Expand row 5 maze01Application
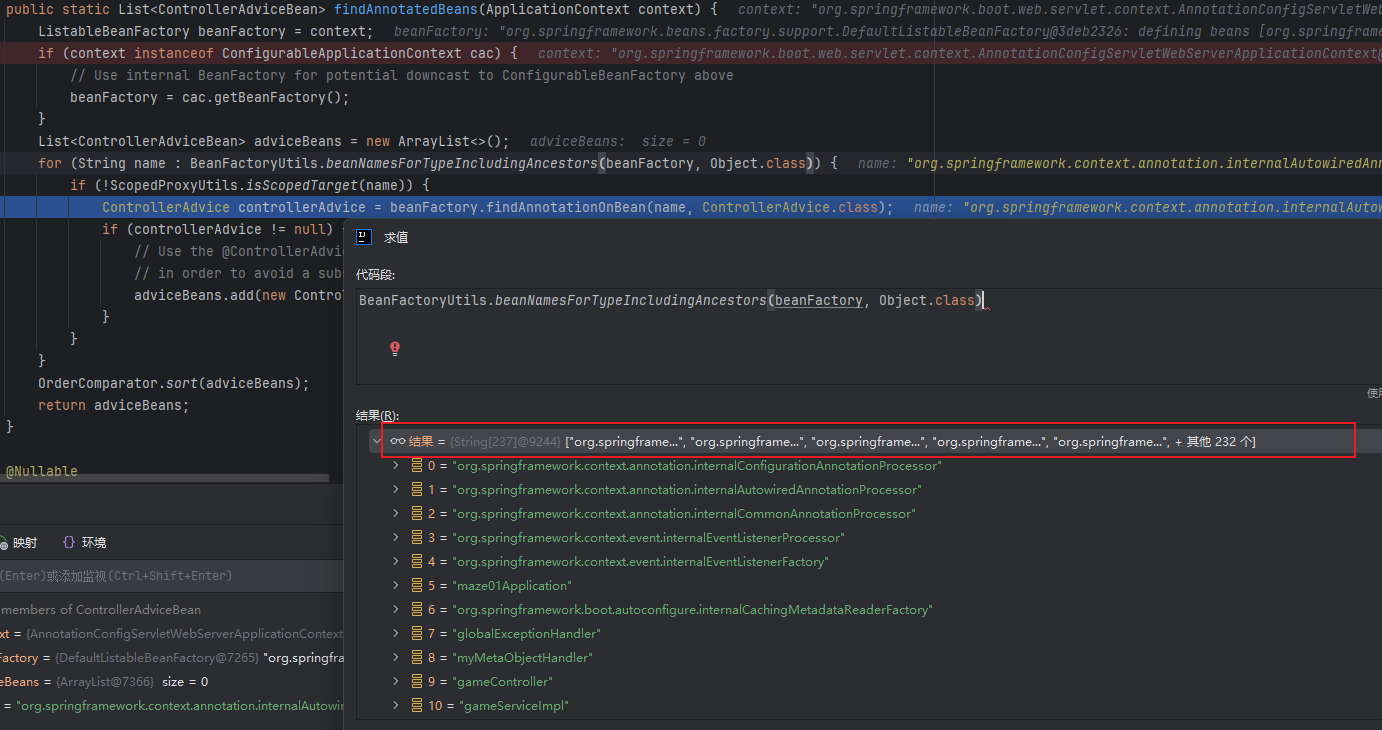Image resolution: width=1382 pixels, height=730 pixels. tap(395, 586)
